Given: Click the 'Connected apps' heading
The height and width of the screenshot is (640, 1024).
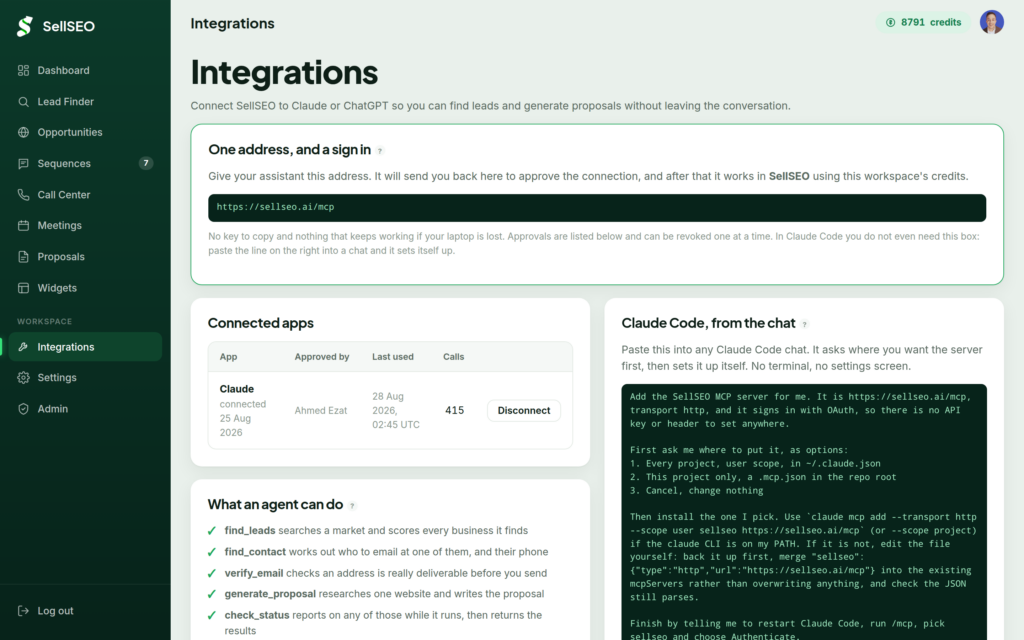Looking at the screenshot, I should tap(261, 323).
